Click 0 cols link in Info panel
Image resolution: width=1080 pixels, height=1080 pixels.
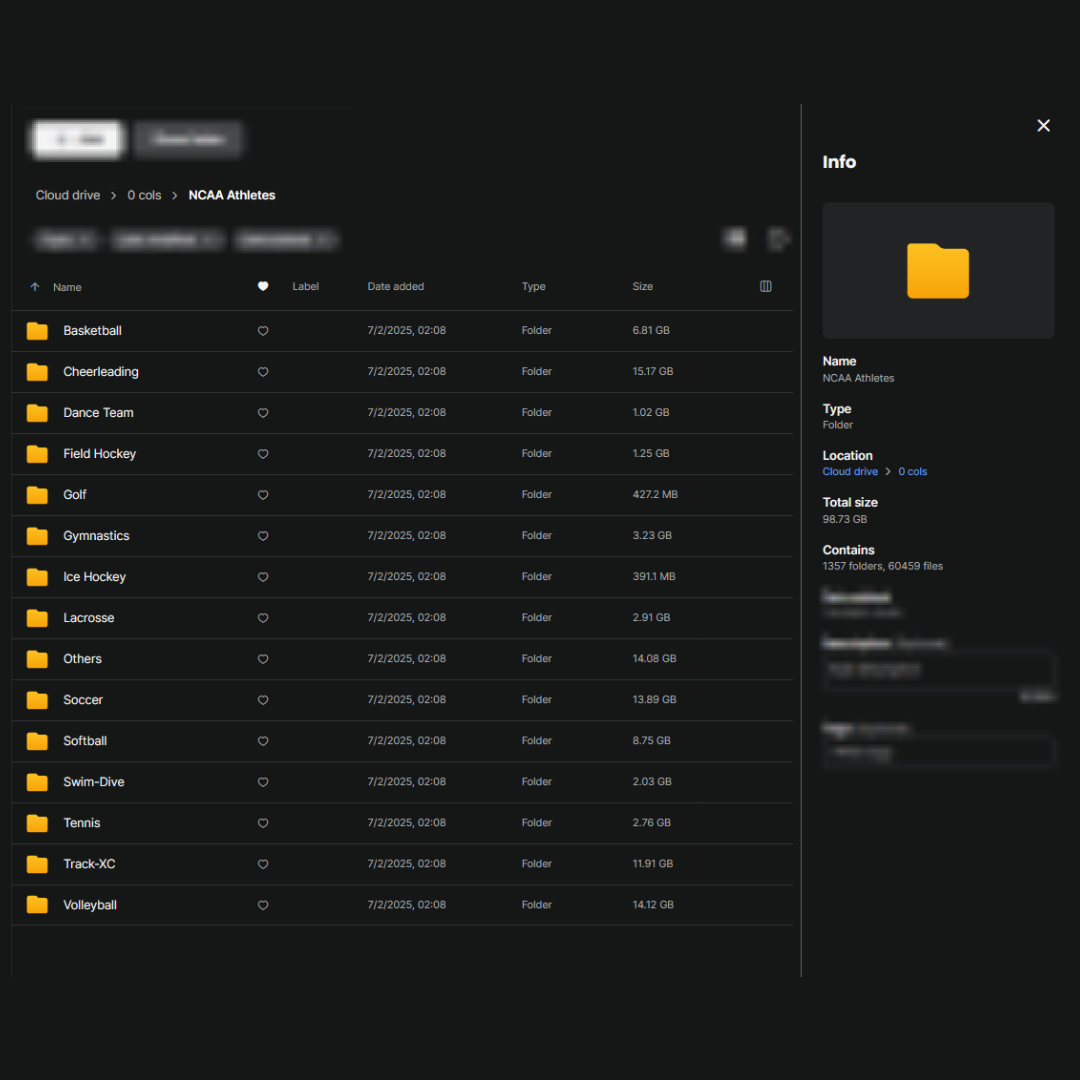point(912,472)
